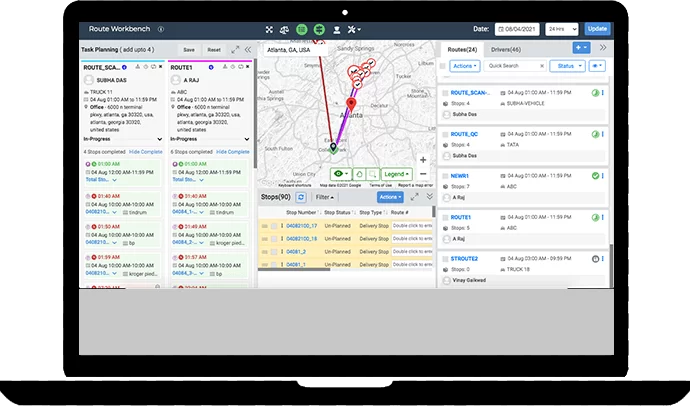Click the upload icon on ROUTE1 card header
690x406 pixels.
225,67
